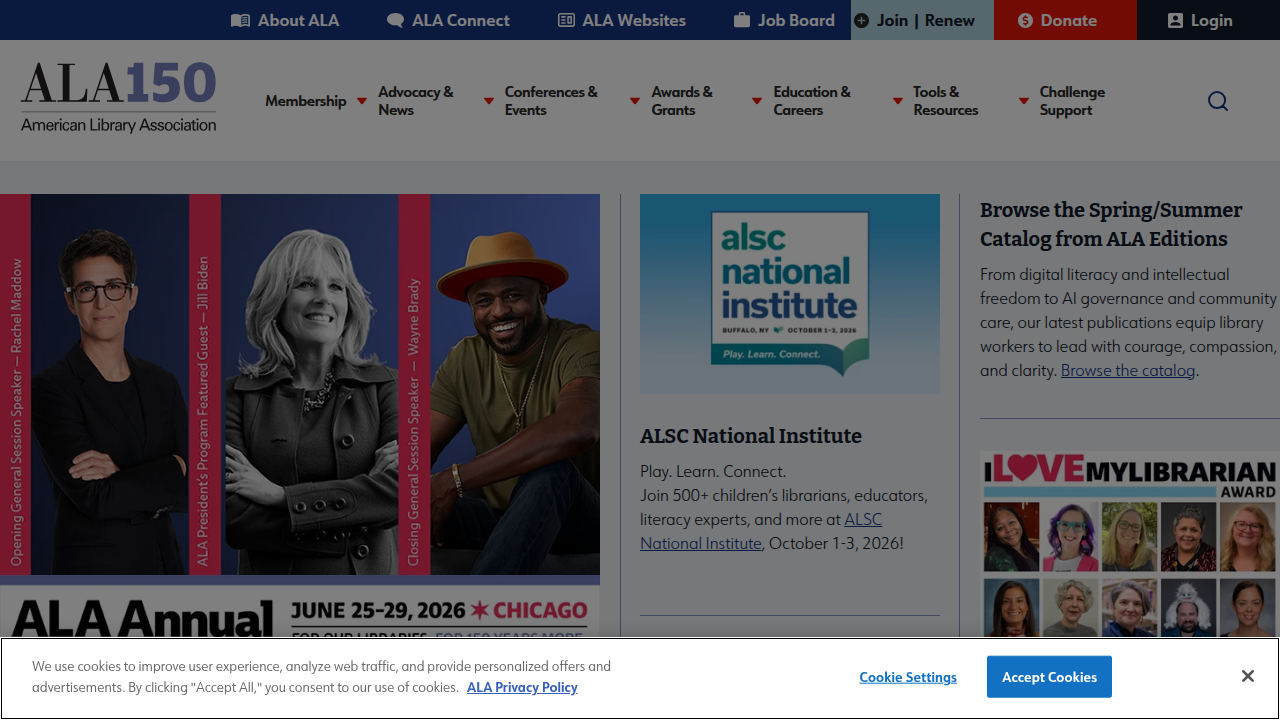Image resolution: width=1280 pixels, height=720 pixels.
Task: Click the Browse the Spring/Summer Catalog heading
Action: click(x=1111, y=224)
